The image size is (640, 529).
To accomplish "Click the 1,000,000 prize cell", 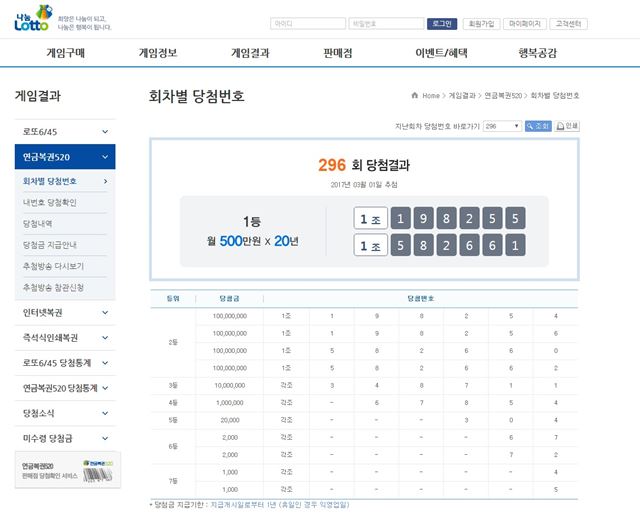I will [230, 403].
